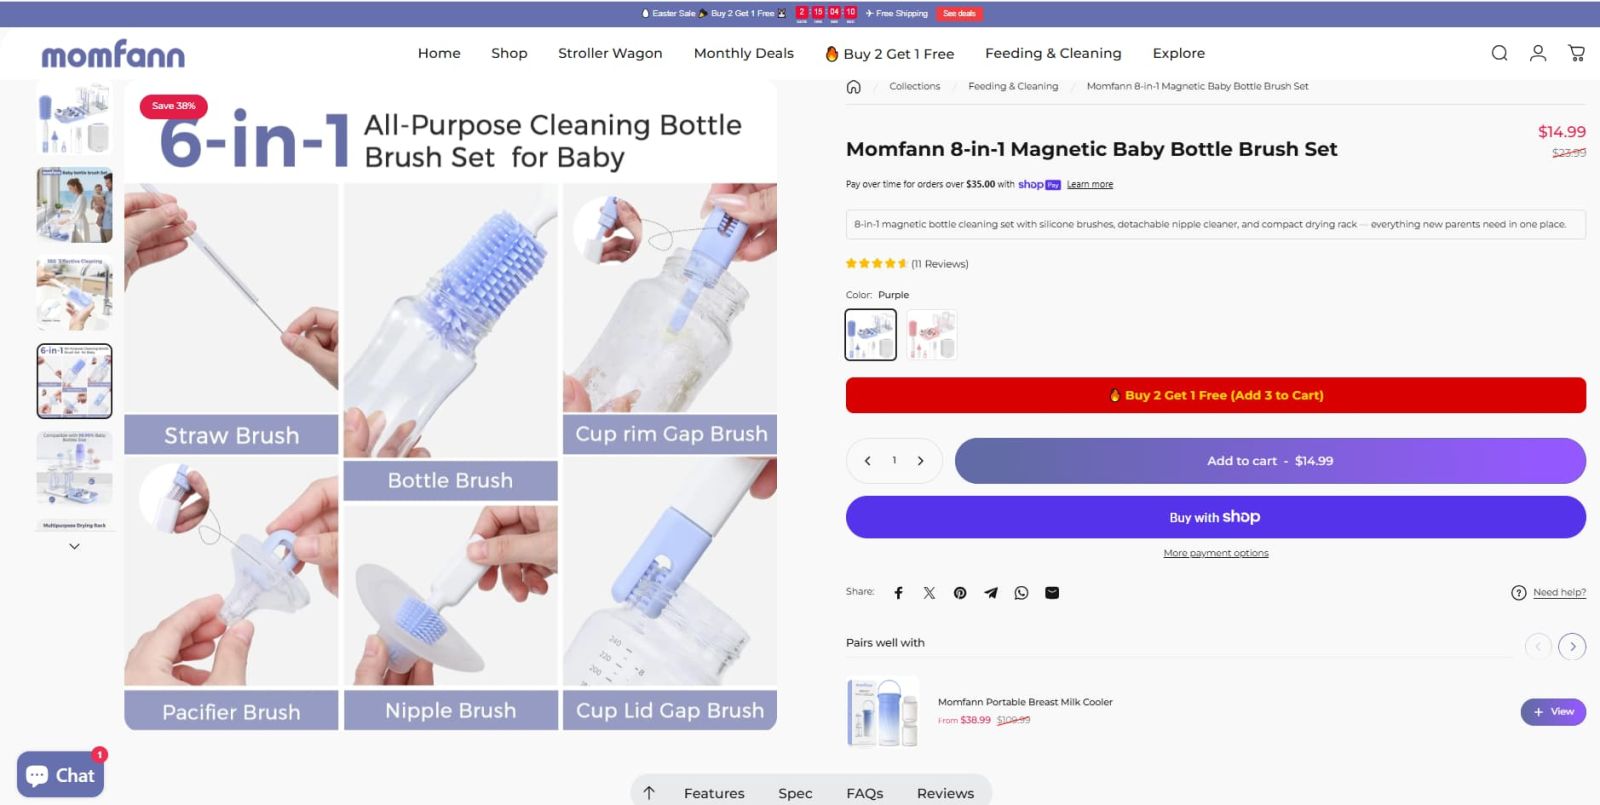
Task: Select the Purple color swatch
Action: click(x=869, y=334)
